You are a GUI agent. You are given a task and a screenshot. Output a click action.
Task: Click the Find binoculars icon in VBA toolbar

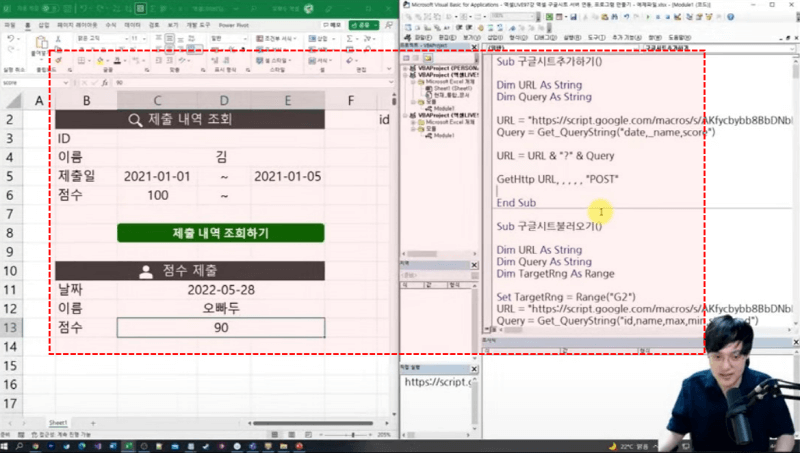(x=614, y=17)
